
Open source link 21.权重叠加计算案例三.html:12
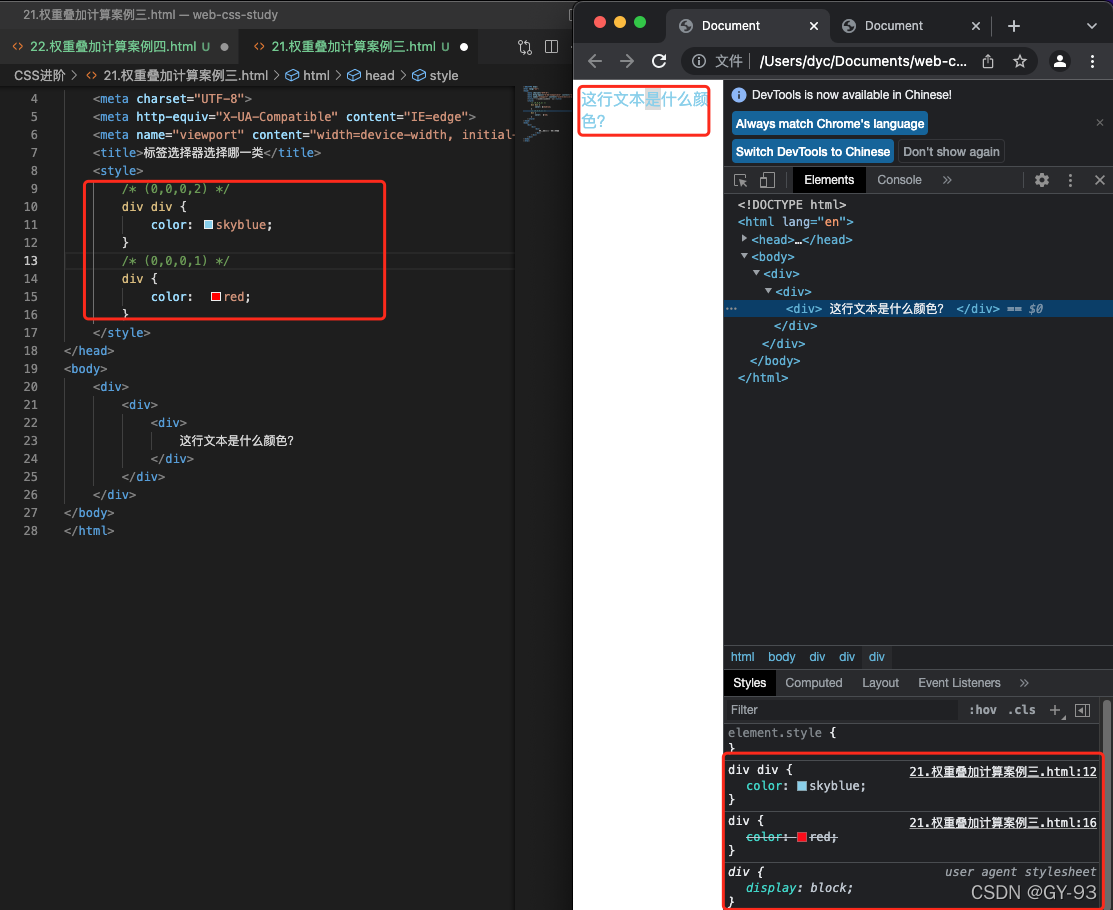[x=1003, y=772]
